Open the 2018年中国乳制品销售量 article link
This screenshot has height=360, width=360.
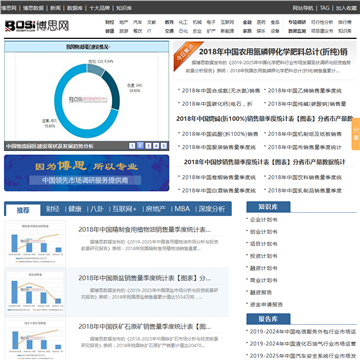[x=305, y=190]
